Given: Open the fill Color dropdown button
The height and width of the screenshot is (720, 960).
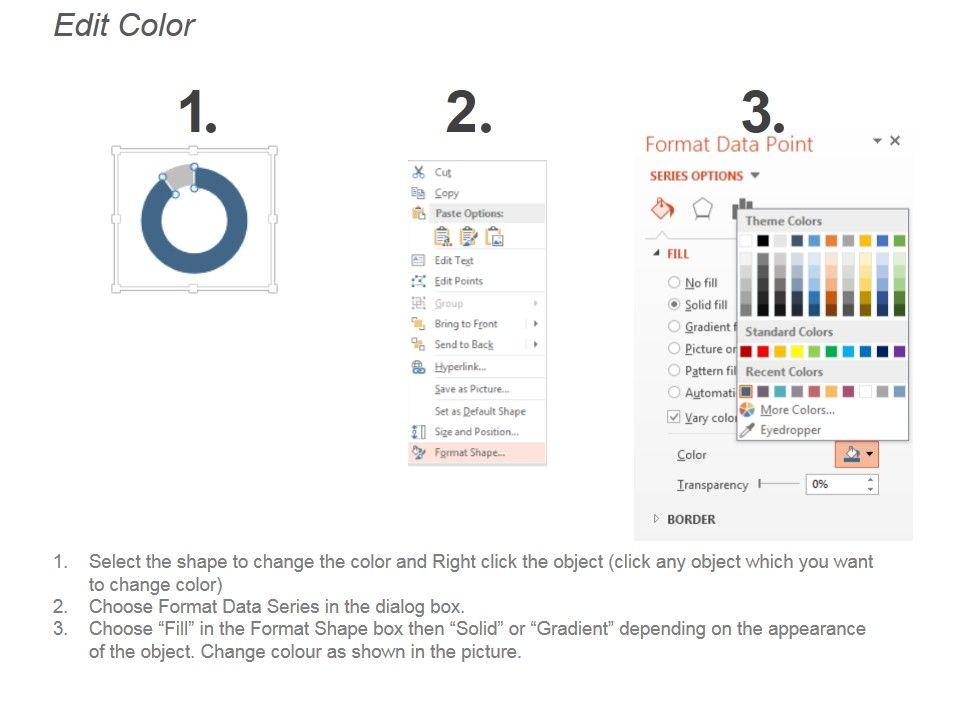Looking at the screenshot, I should [x=857, y=455].
